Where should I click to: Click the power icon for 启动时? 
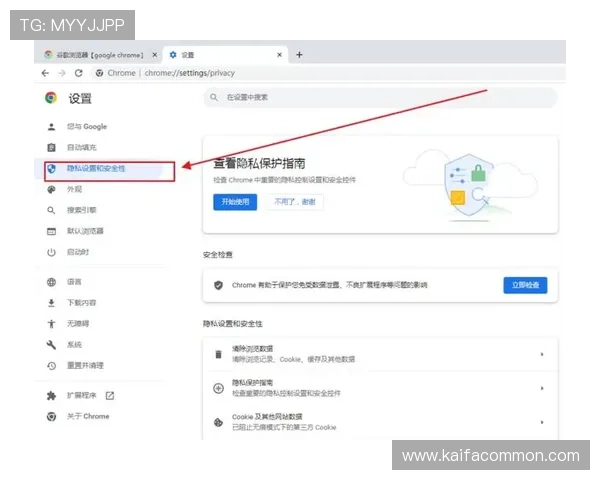[x=51, y=252]
